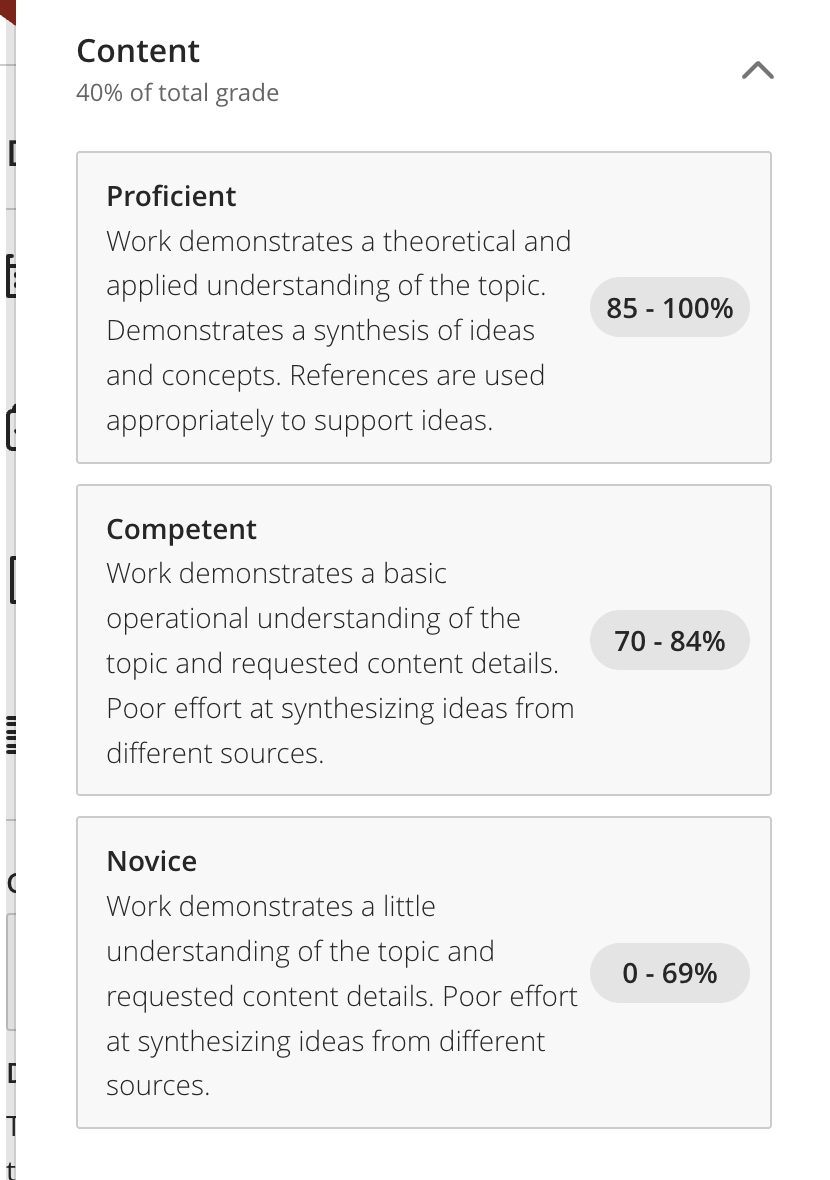Choose the 0 - 69% score pill

click(670, 973)
